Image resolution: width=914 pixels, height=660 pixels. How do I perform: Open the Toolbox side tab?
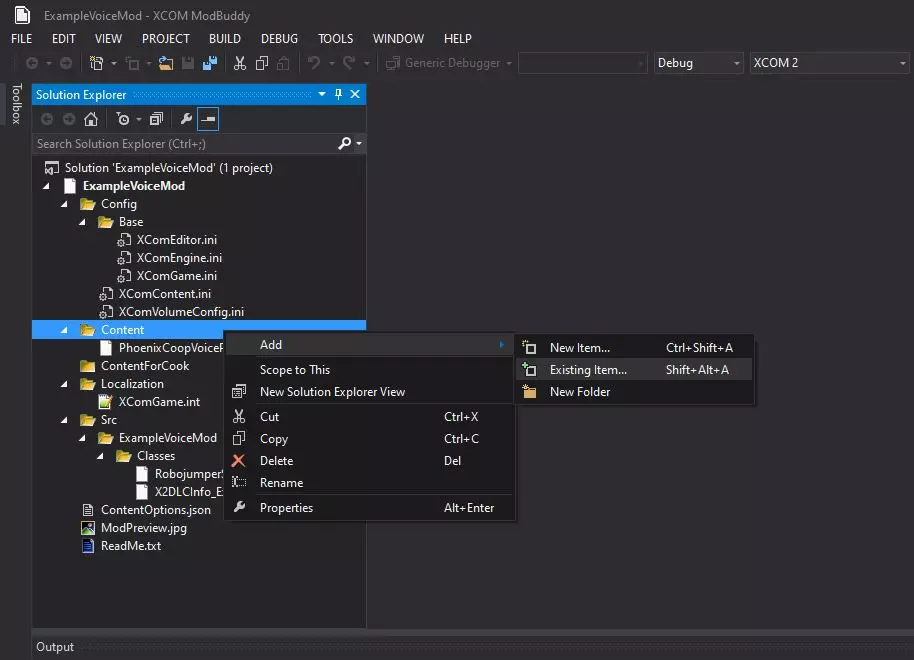coord(16,104)
